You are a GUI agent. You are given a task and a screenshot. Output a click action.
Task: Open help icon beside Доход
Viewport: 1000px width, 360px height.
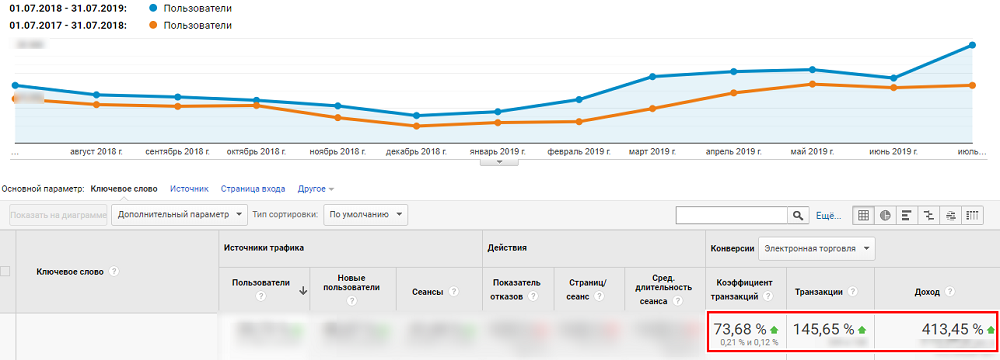click(x=950, y=291)
